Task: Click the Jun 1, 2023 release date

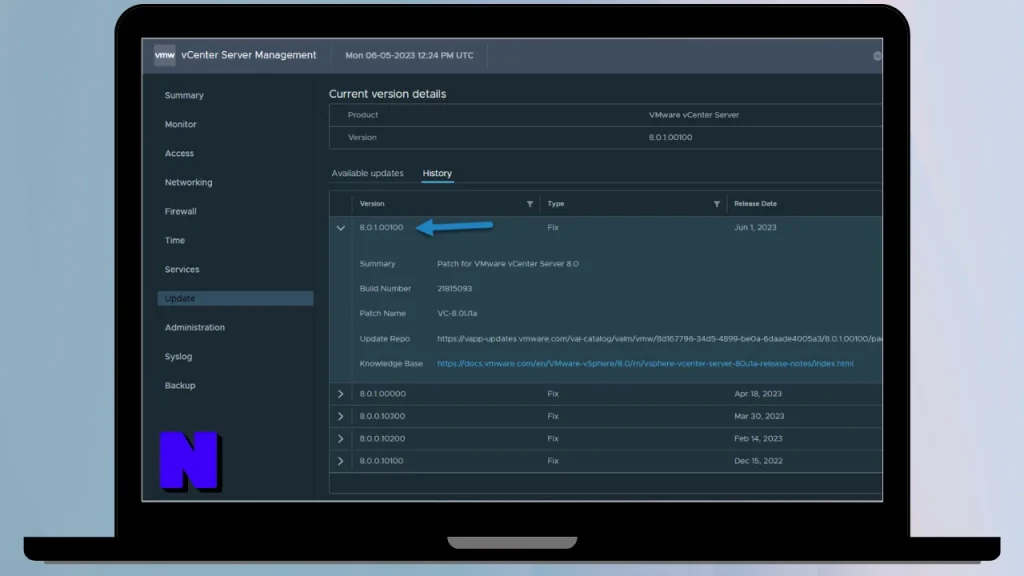Action: click(755, 228)
